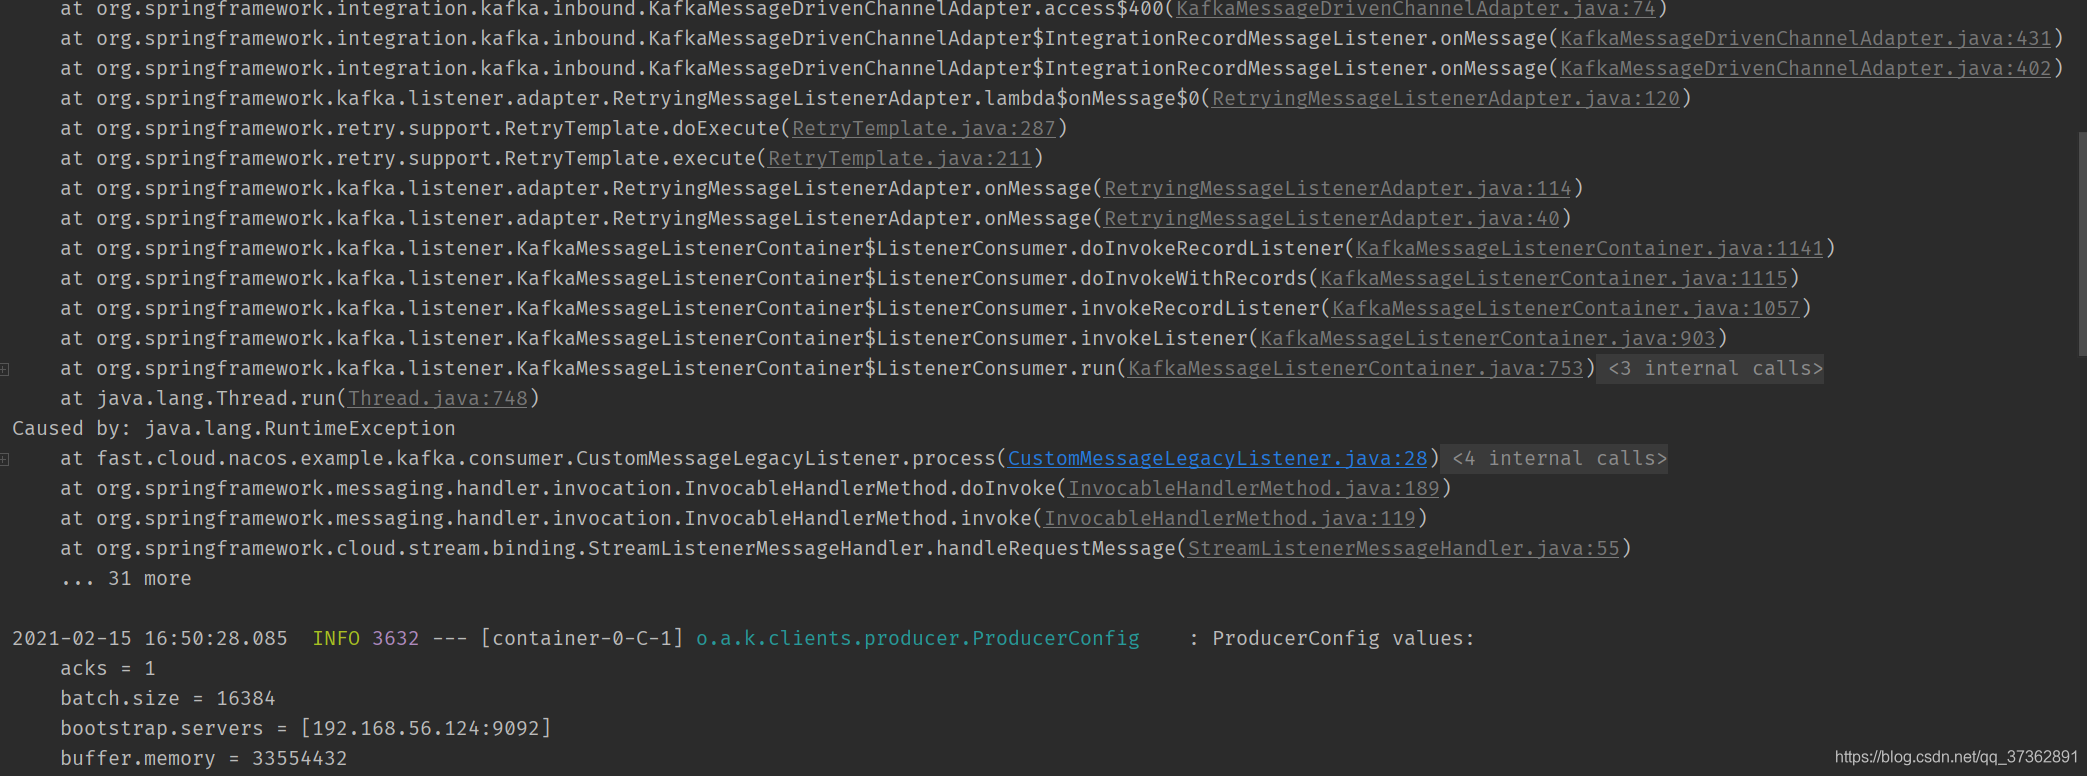Click the 'Caused by: java.lang.RuntimeException' line
This screenshot has height=776, width=2087.
(x=234, y=429)
